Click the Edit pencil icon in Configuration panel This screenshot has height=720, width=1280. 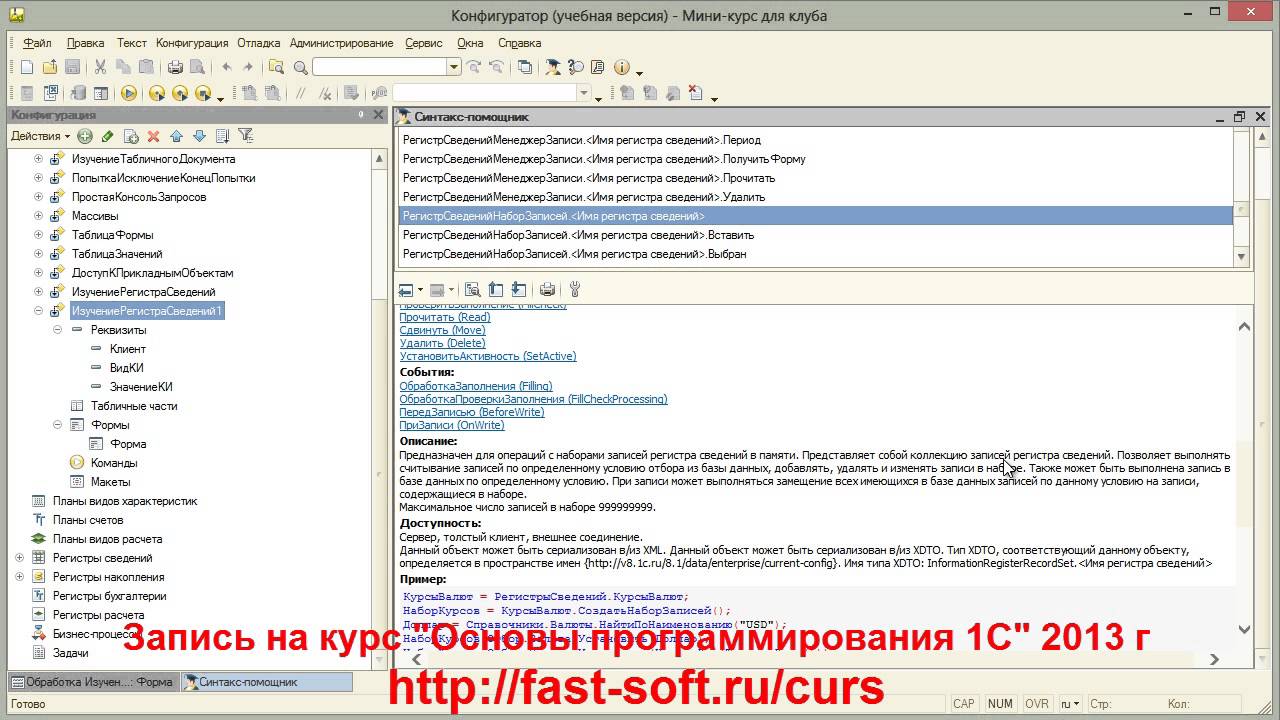pyautogui.click(x=108, y=136)
